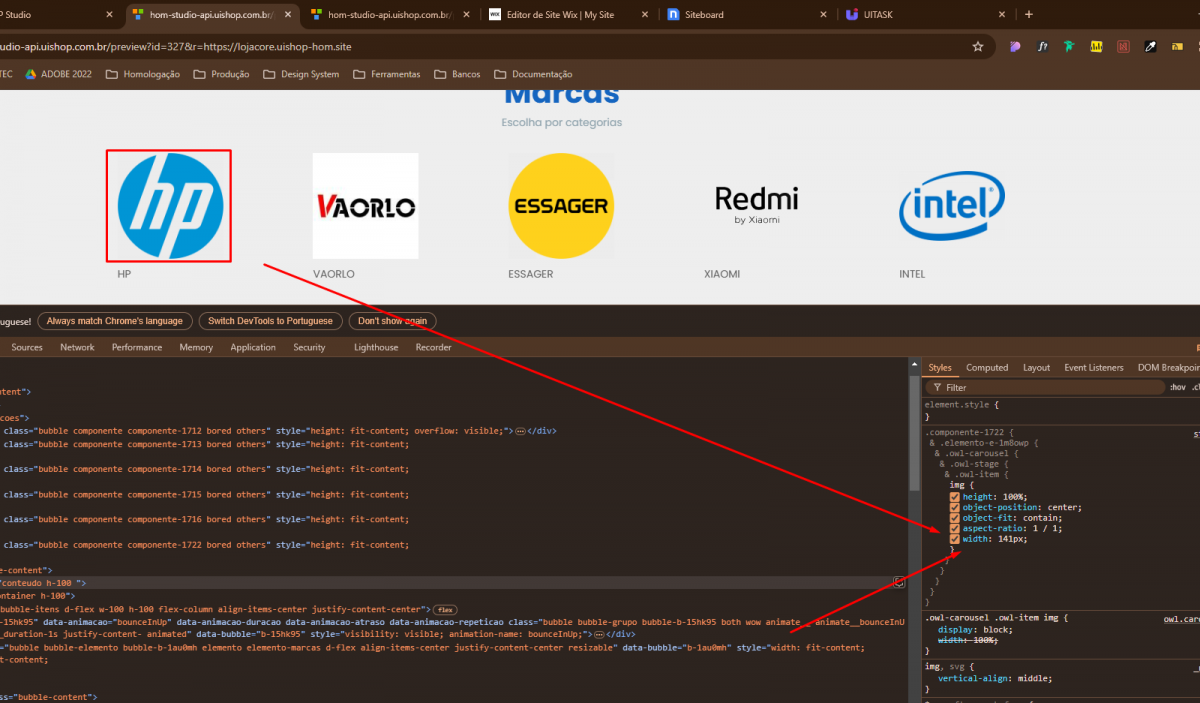
Task: Click the green hummingbird extension icon
Action: [x=1069, y=47]
